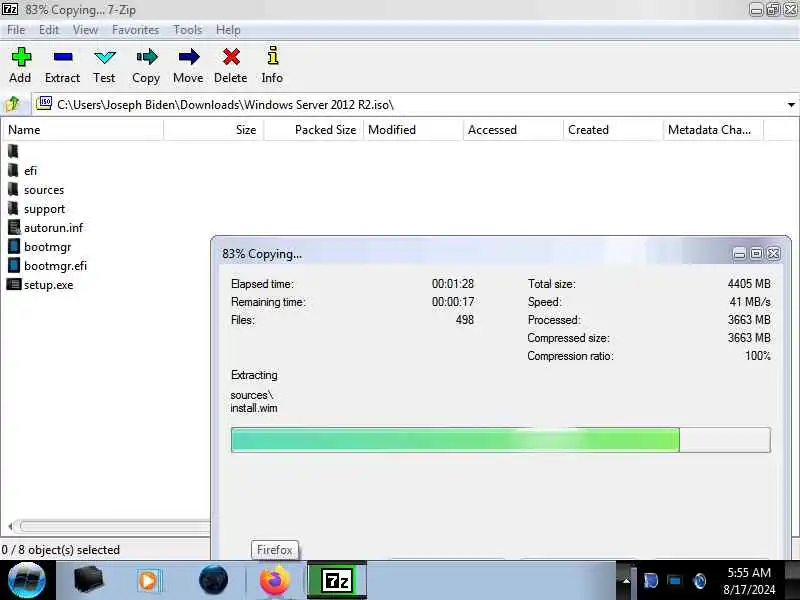800x600 pixels.
Task: Switch to 7-Zip taskbar button
Action: click(x=337, y=581)
